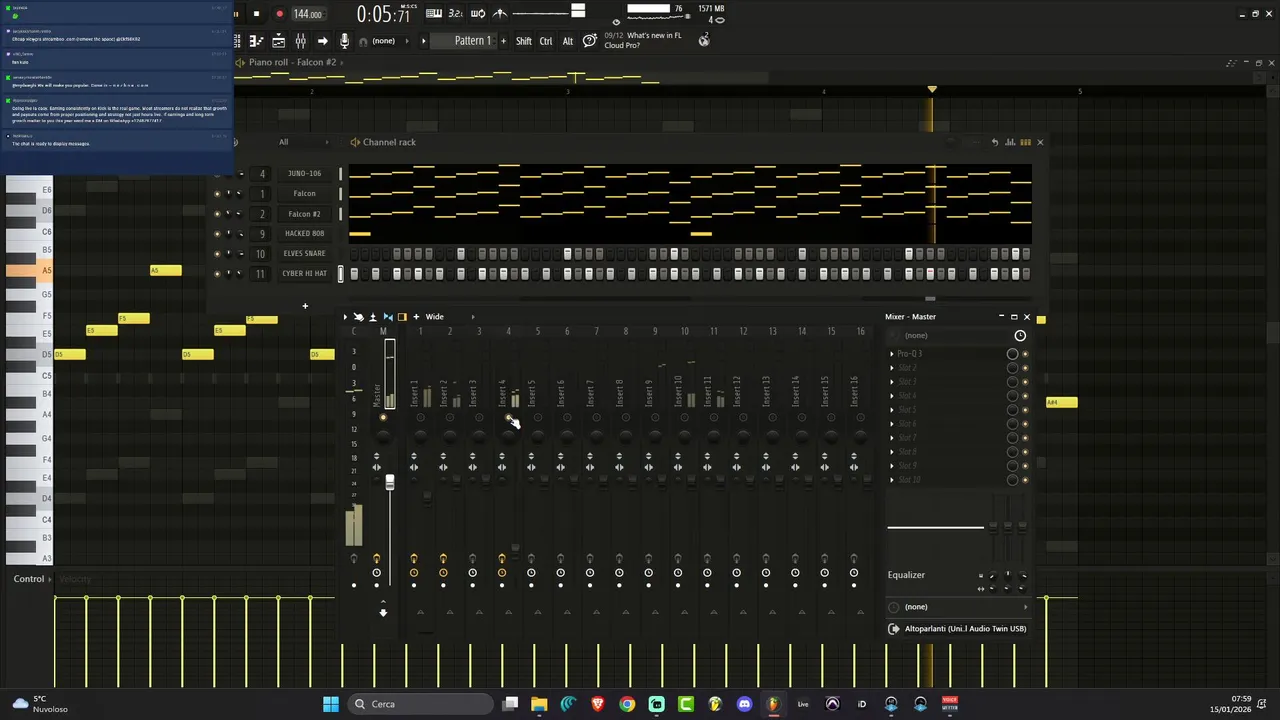Adjust the Master track volume fader

(x=389, y=483)
